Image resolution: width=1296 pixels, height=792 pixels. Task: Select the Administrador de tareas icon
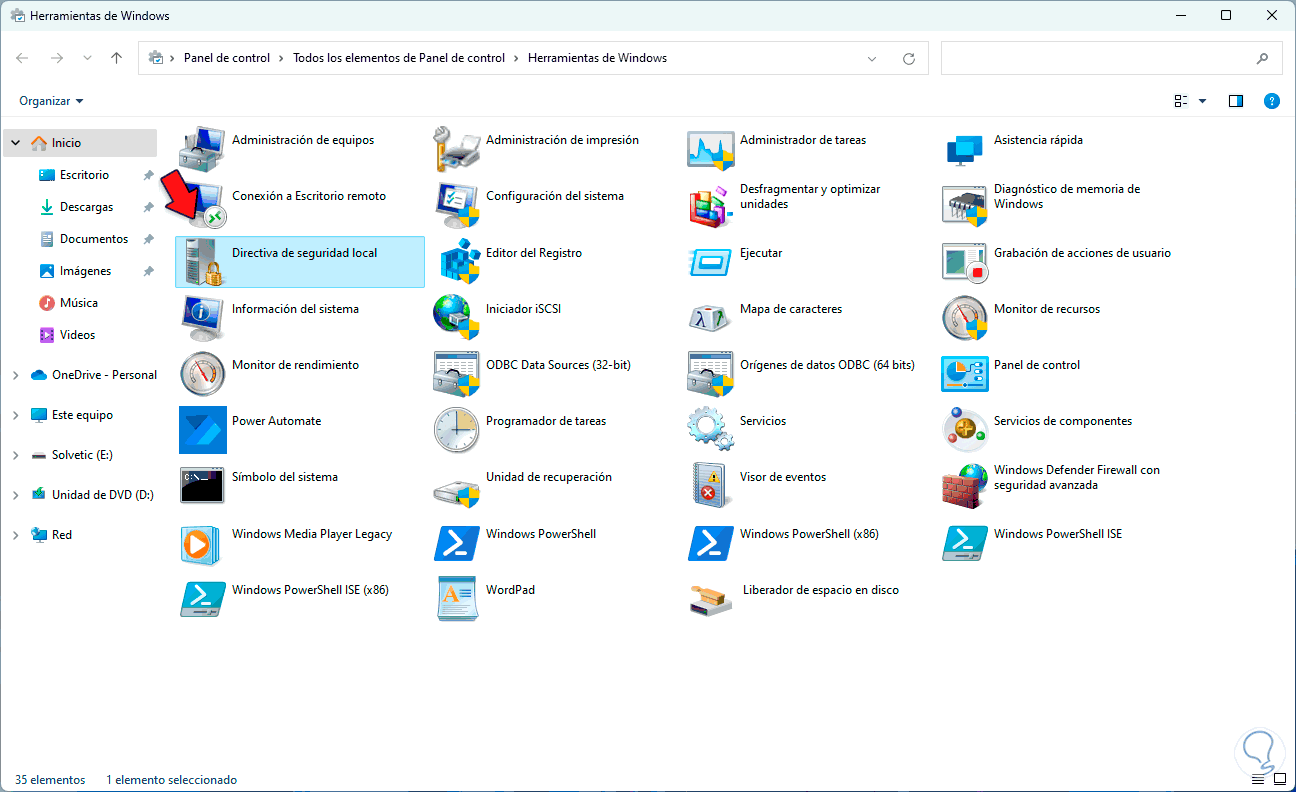711,149
